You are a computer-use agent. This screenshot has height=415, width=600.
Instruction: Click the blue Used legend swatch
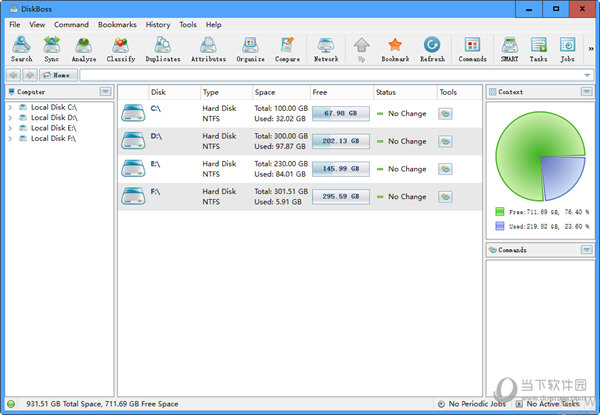500,226
